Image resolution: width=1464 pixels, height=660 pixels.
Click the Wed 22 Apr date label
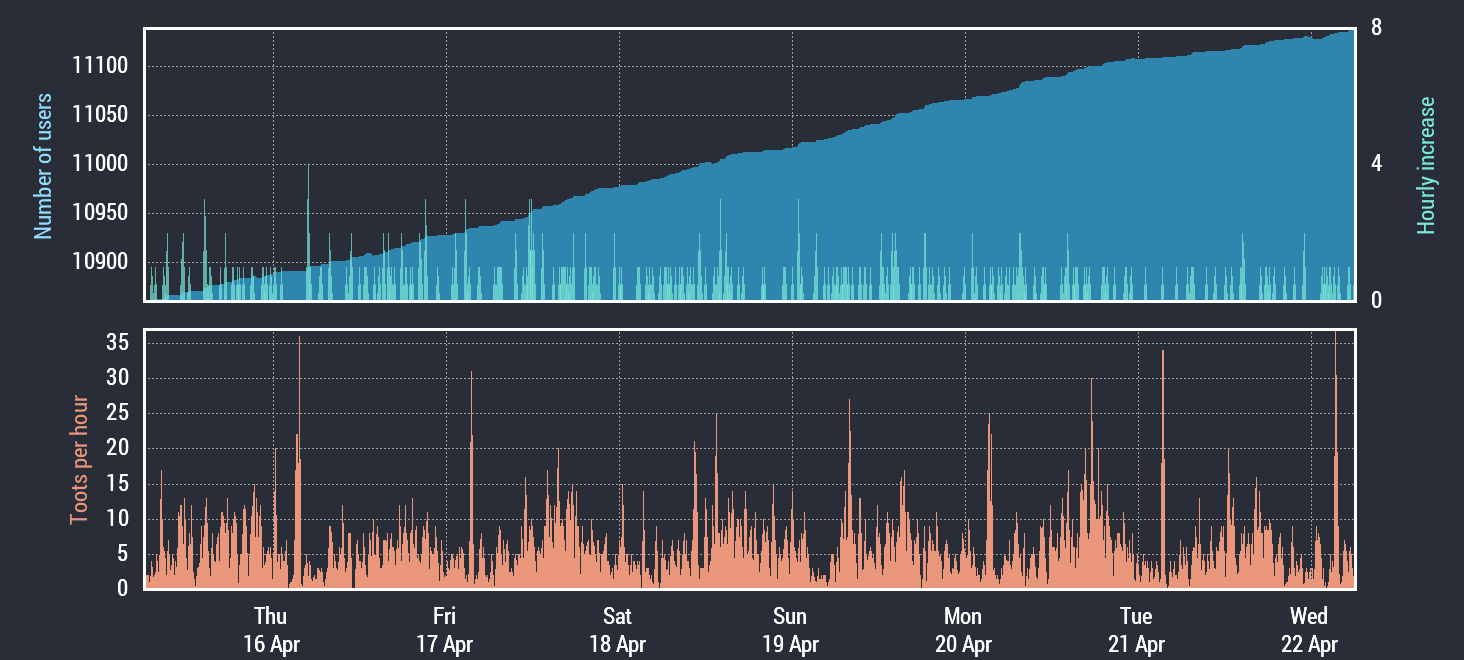pyautogui.click(x=1309, y=630)
